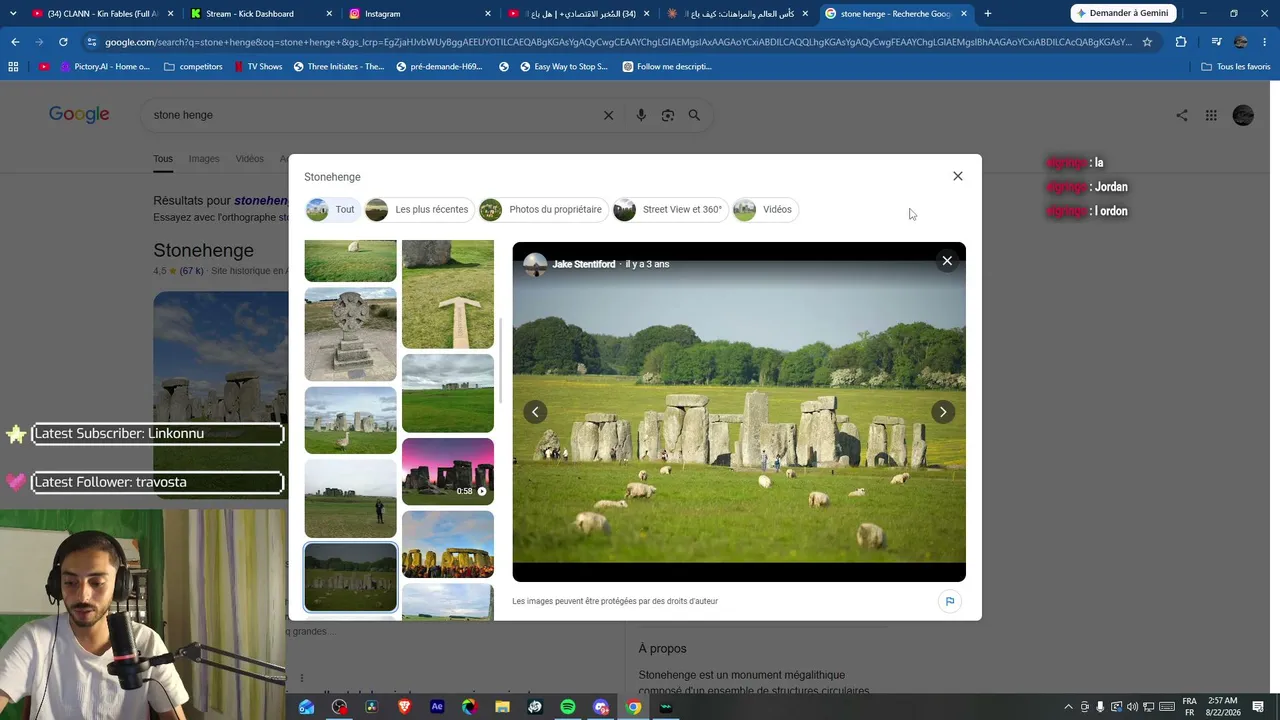Screen dimensions: 1280x720
Task: Open the competitors bookmark folder
Action: pos(193,67)
